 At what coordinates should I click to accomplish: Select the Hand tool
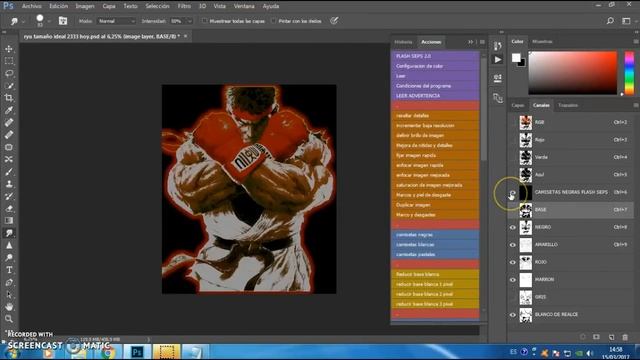[9, 307]
